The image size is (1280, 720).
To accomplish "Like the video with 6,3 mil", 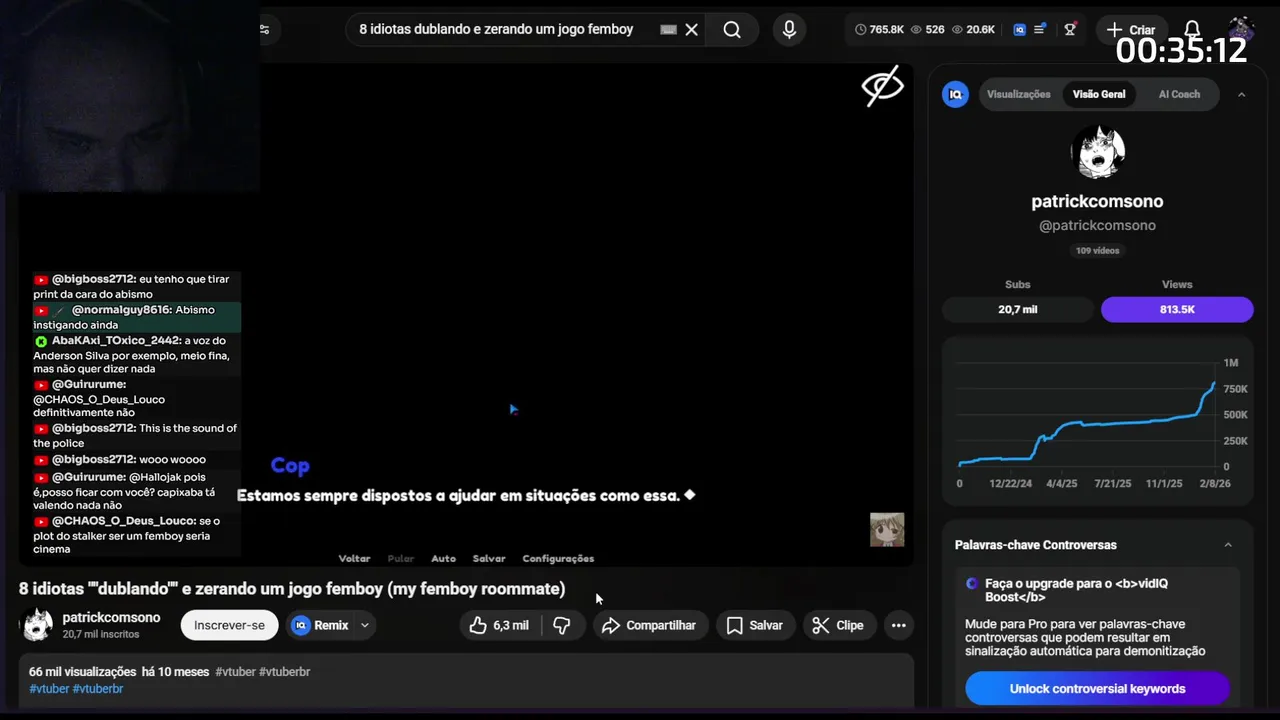I will [x=498, y=625].
